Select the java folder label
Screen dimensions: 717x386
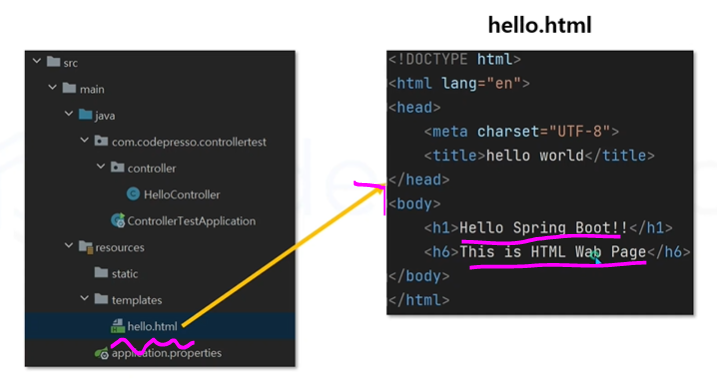click(x=105, y=116)
